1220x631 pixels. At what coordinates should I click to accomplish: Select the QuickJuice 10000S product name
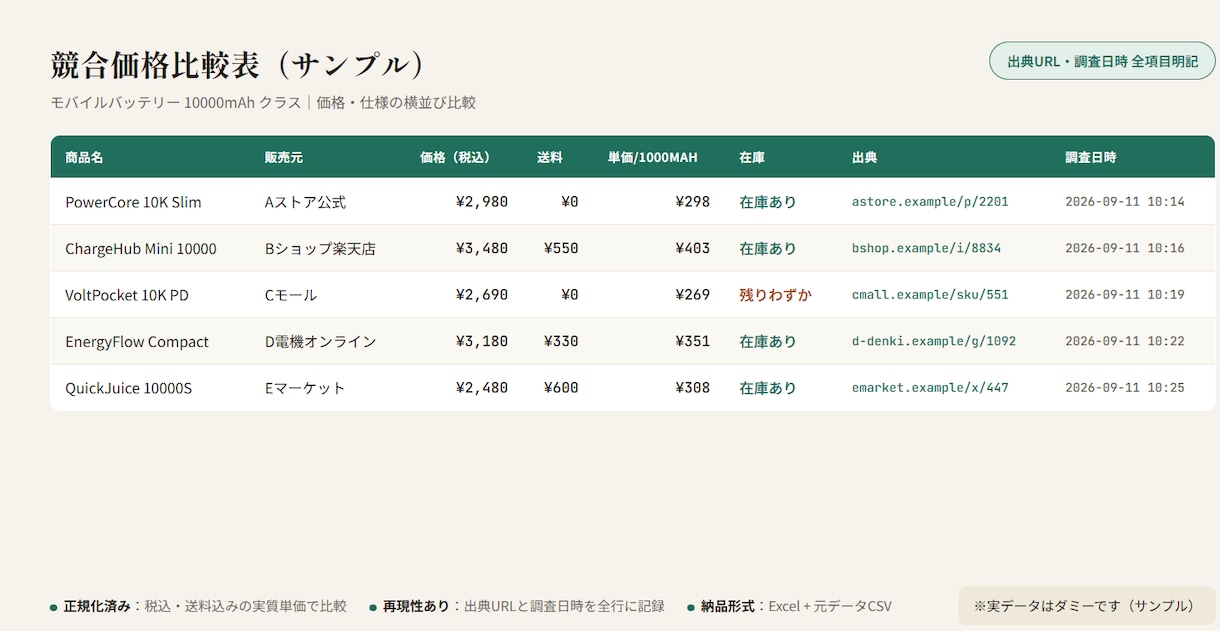click(128, 388)
